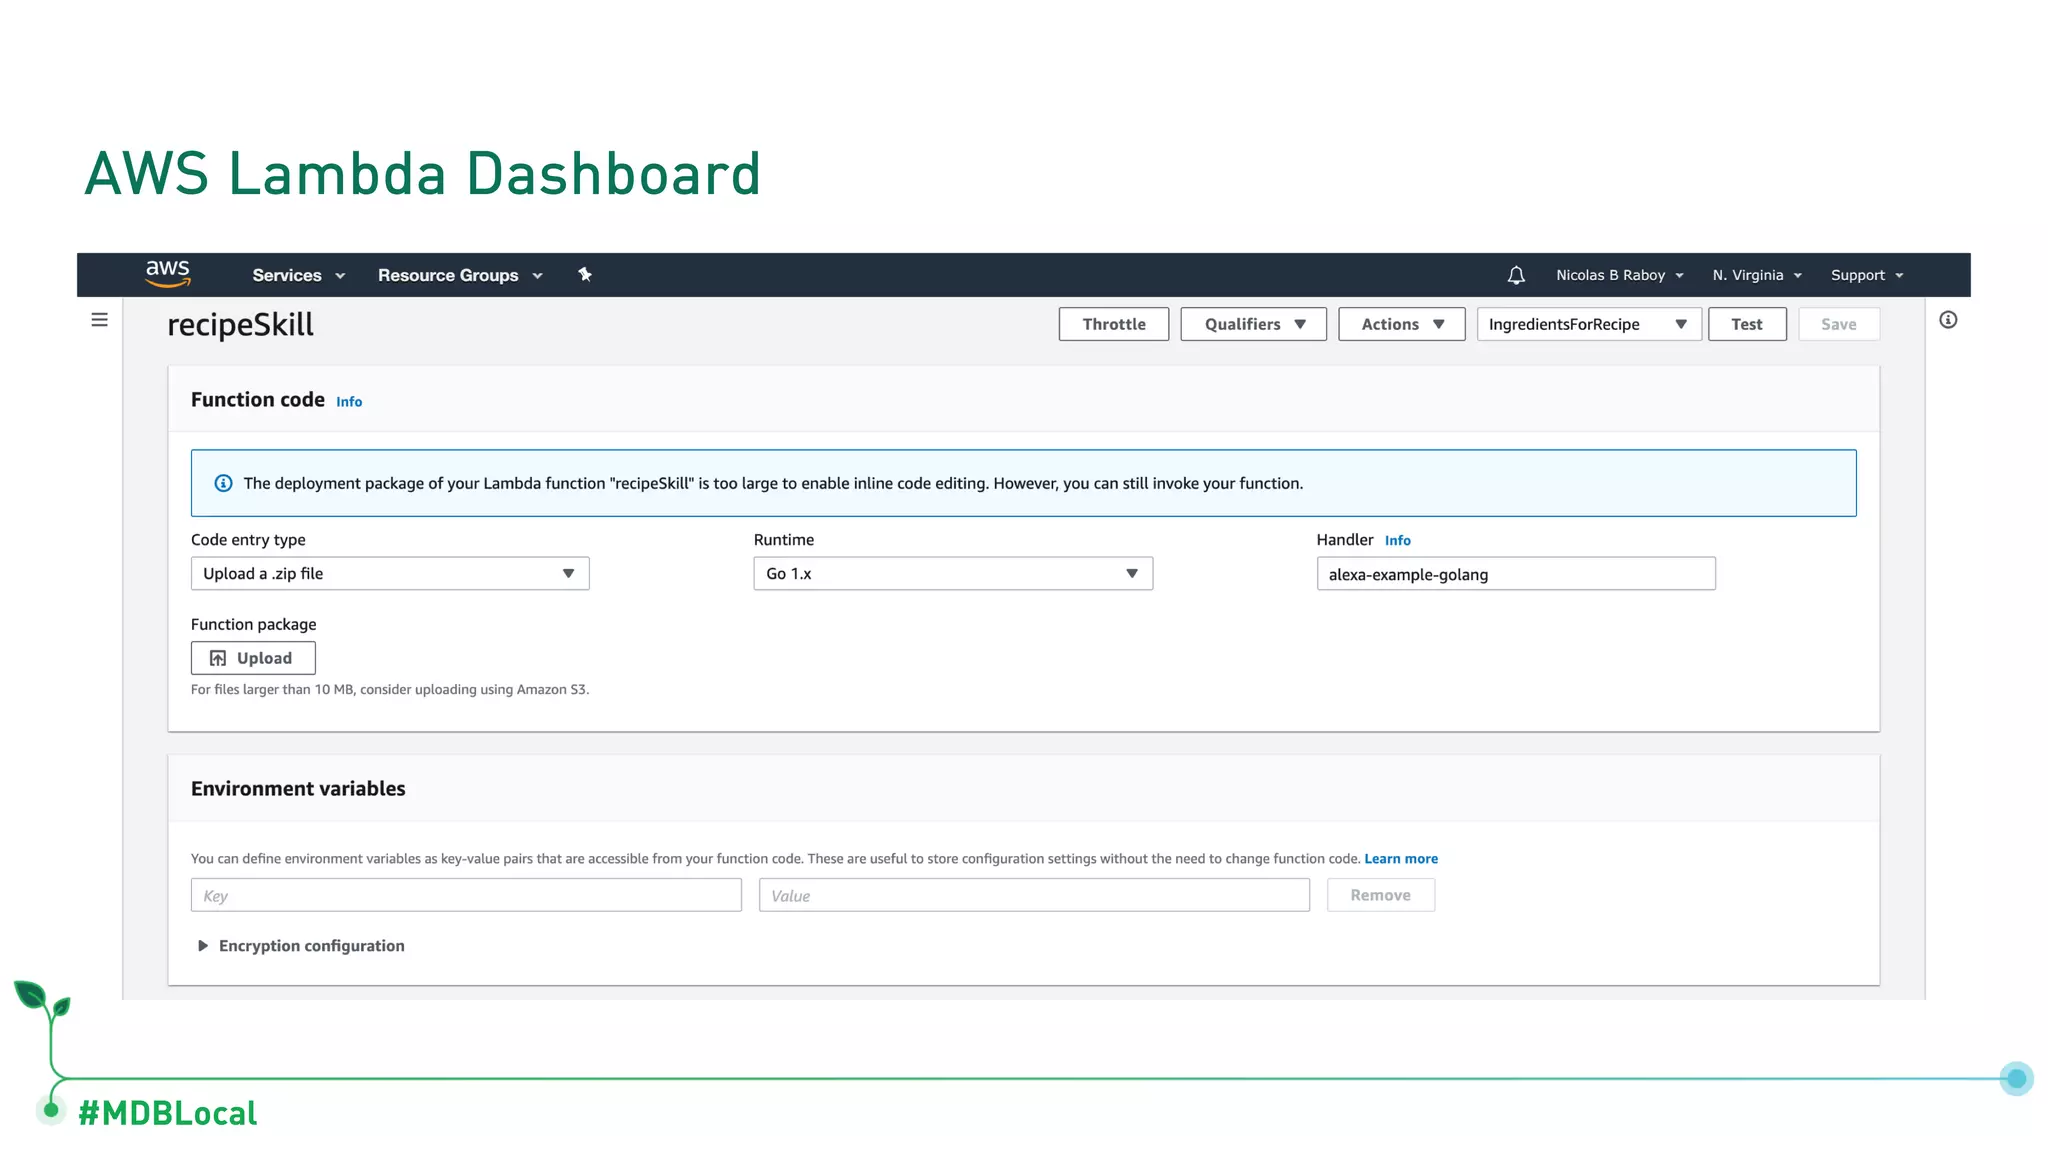
Task: Open the Nicolas B Raboy account menu
Action: [1620, 275]
